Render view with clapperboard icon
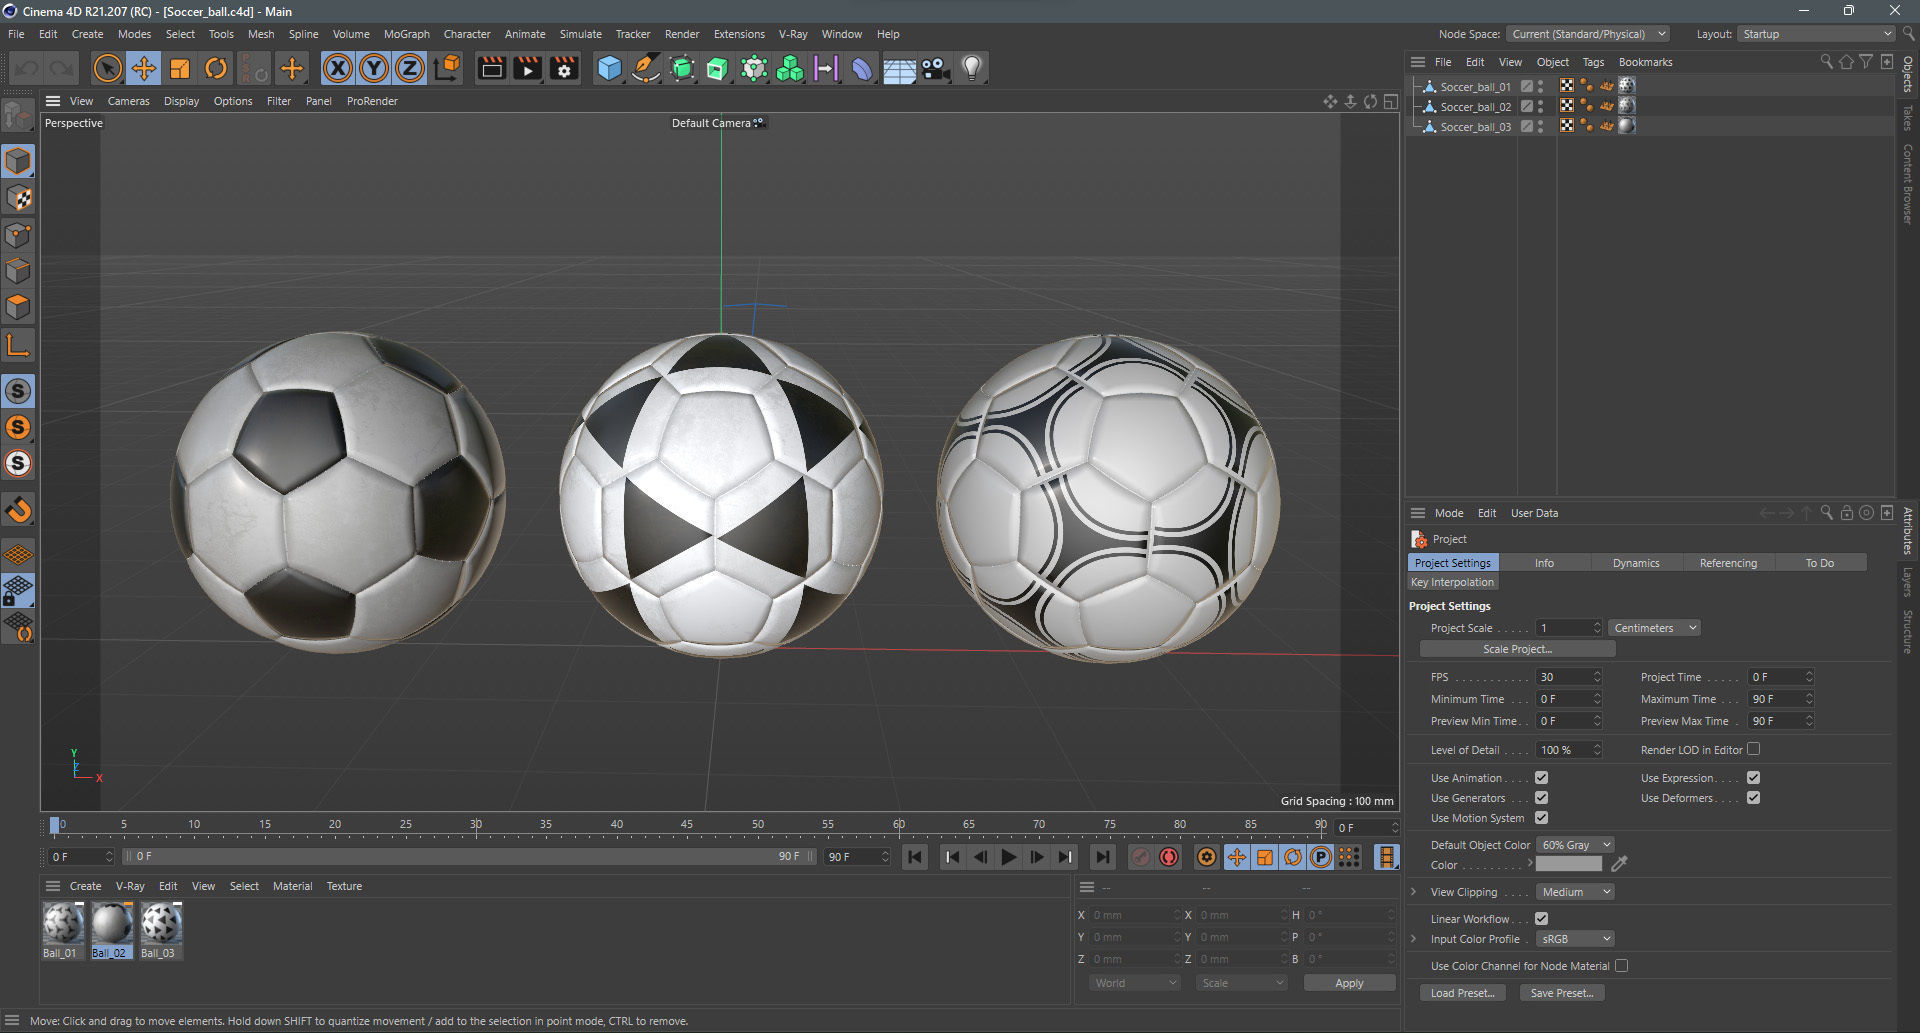This screenshot has height=1033, width=1920. click(x=491, y=68)
